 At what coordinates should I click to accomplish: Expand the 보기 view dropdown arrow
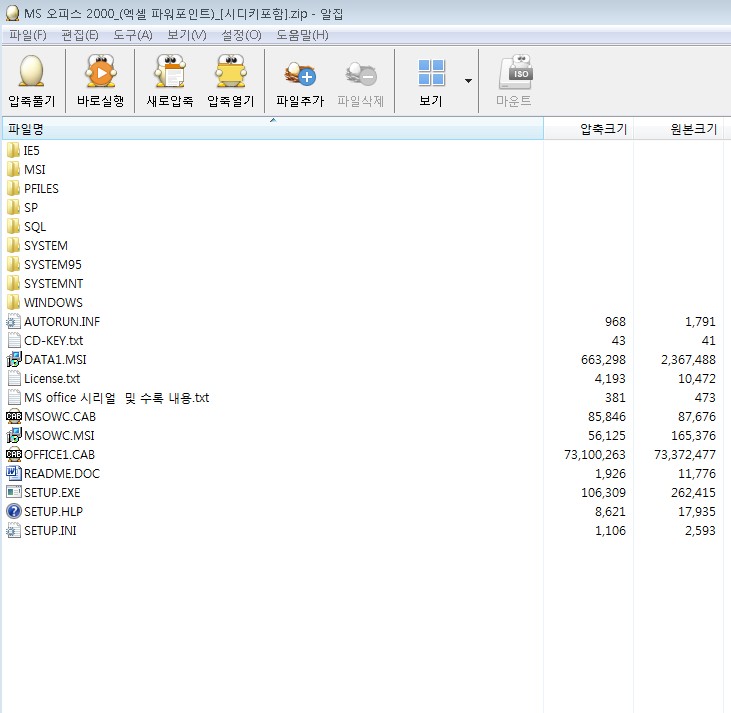(468, 80)
